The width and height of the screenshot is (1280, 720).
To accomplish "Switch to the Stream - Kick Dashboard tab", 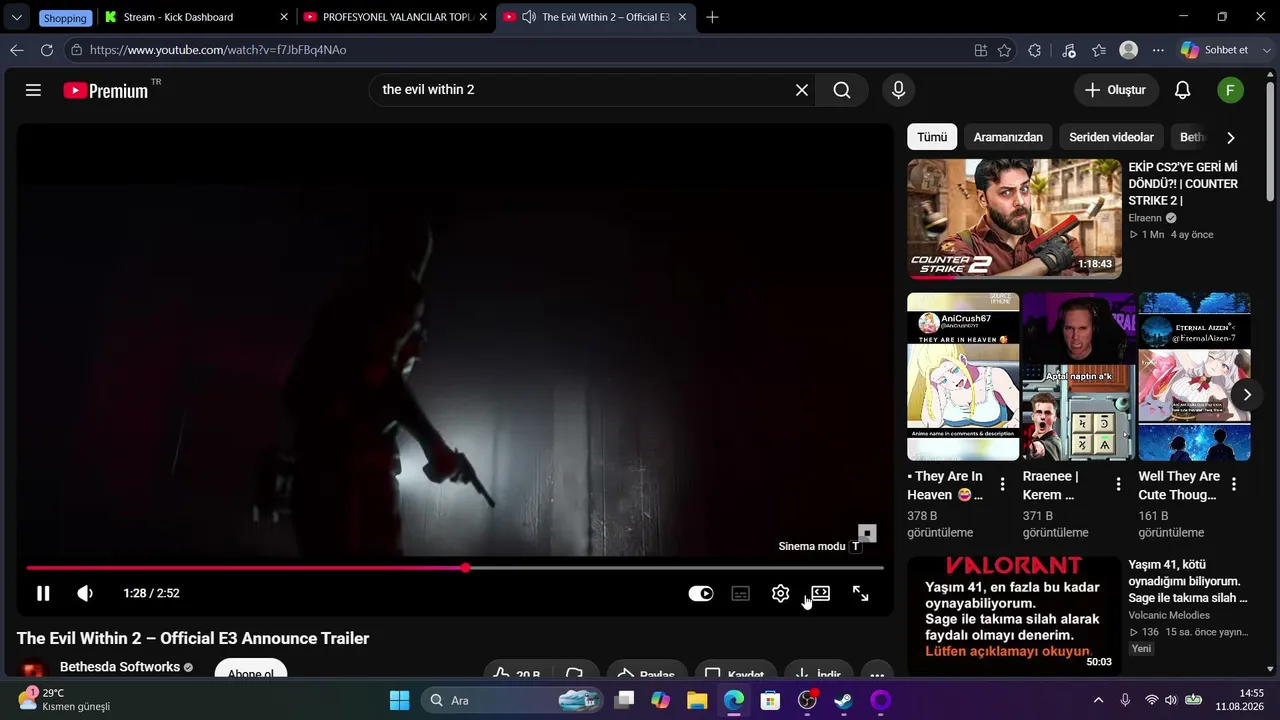I will coord(195,17).
